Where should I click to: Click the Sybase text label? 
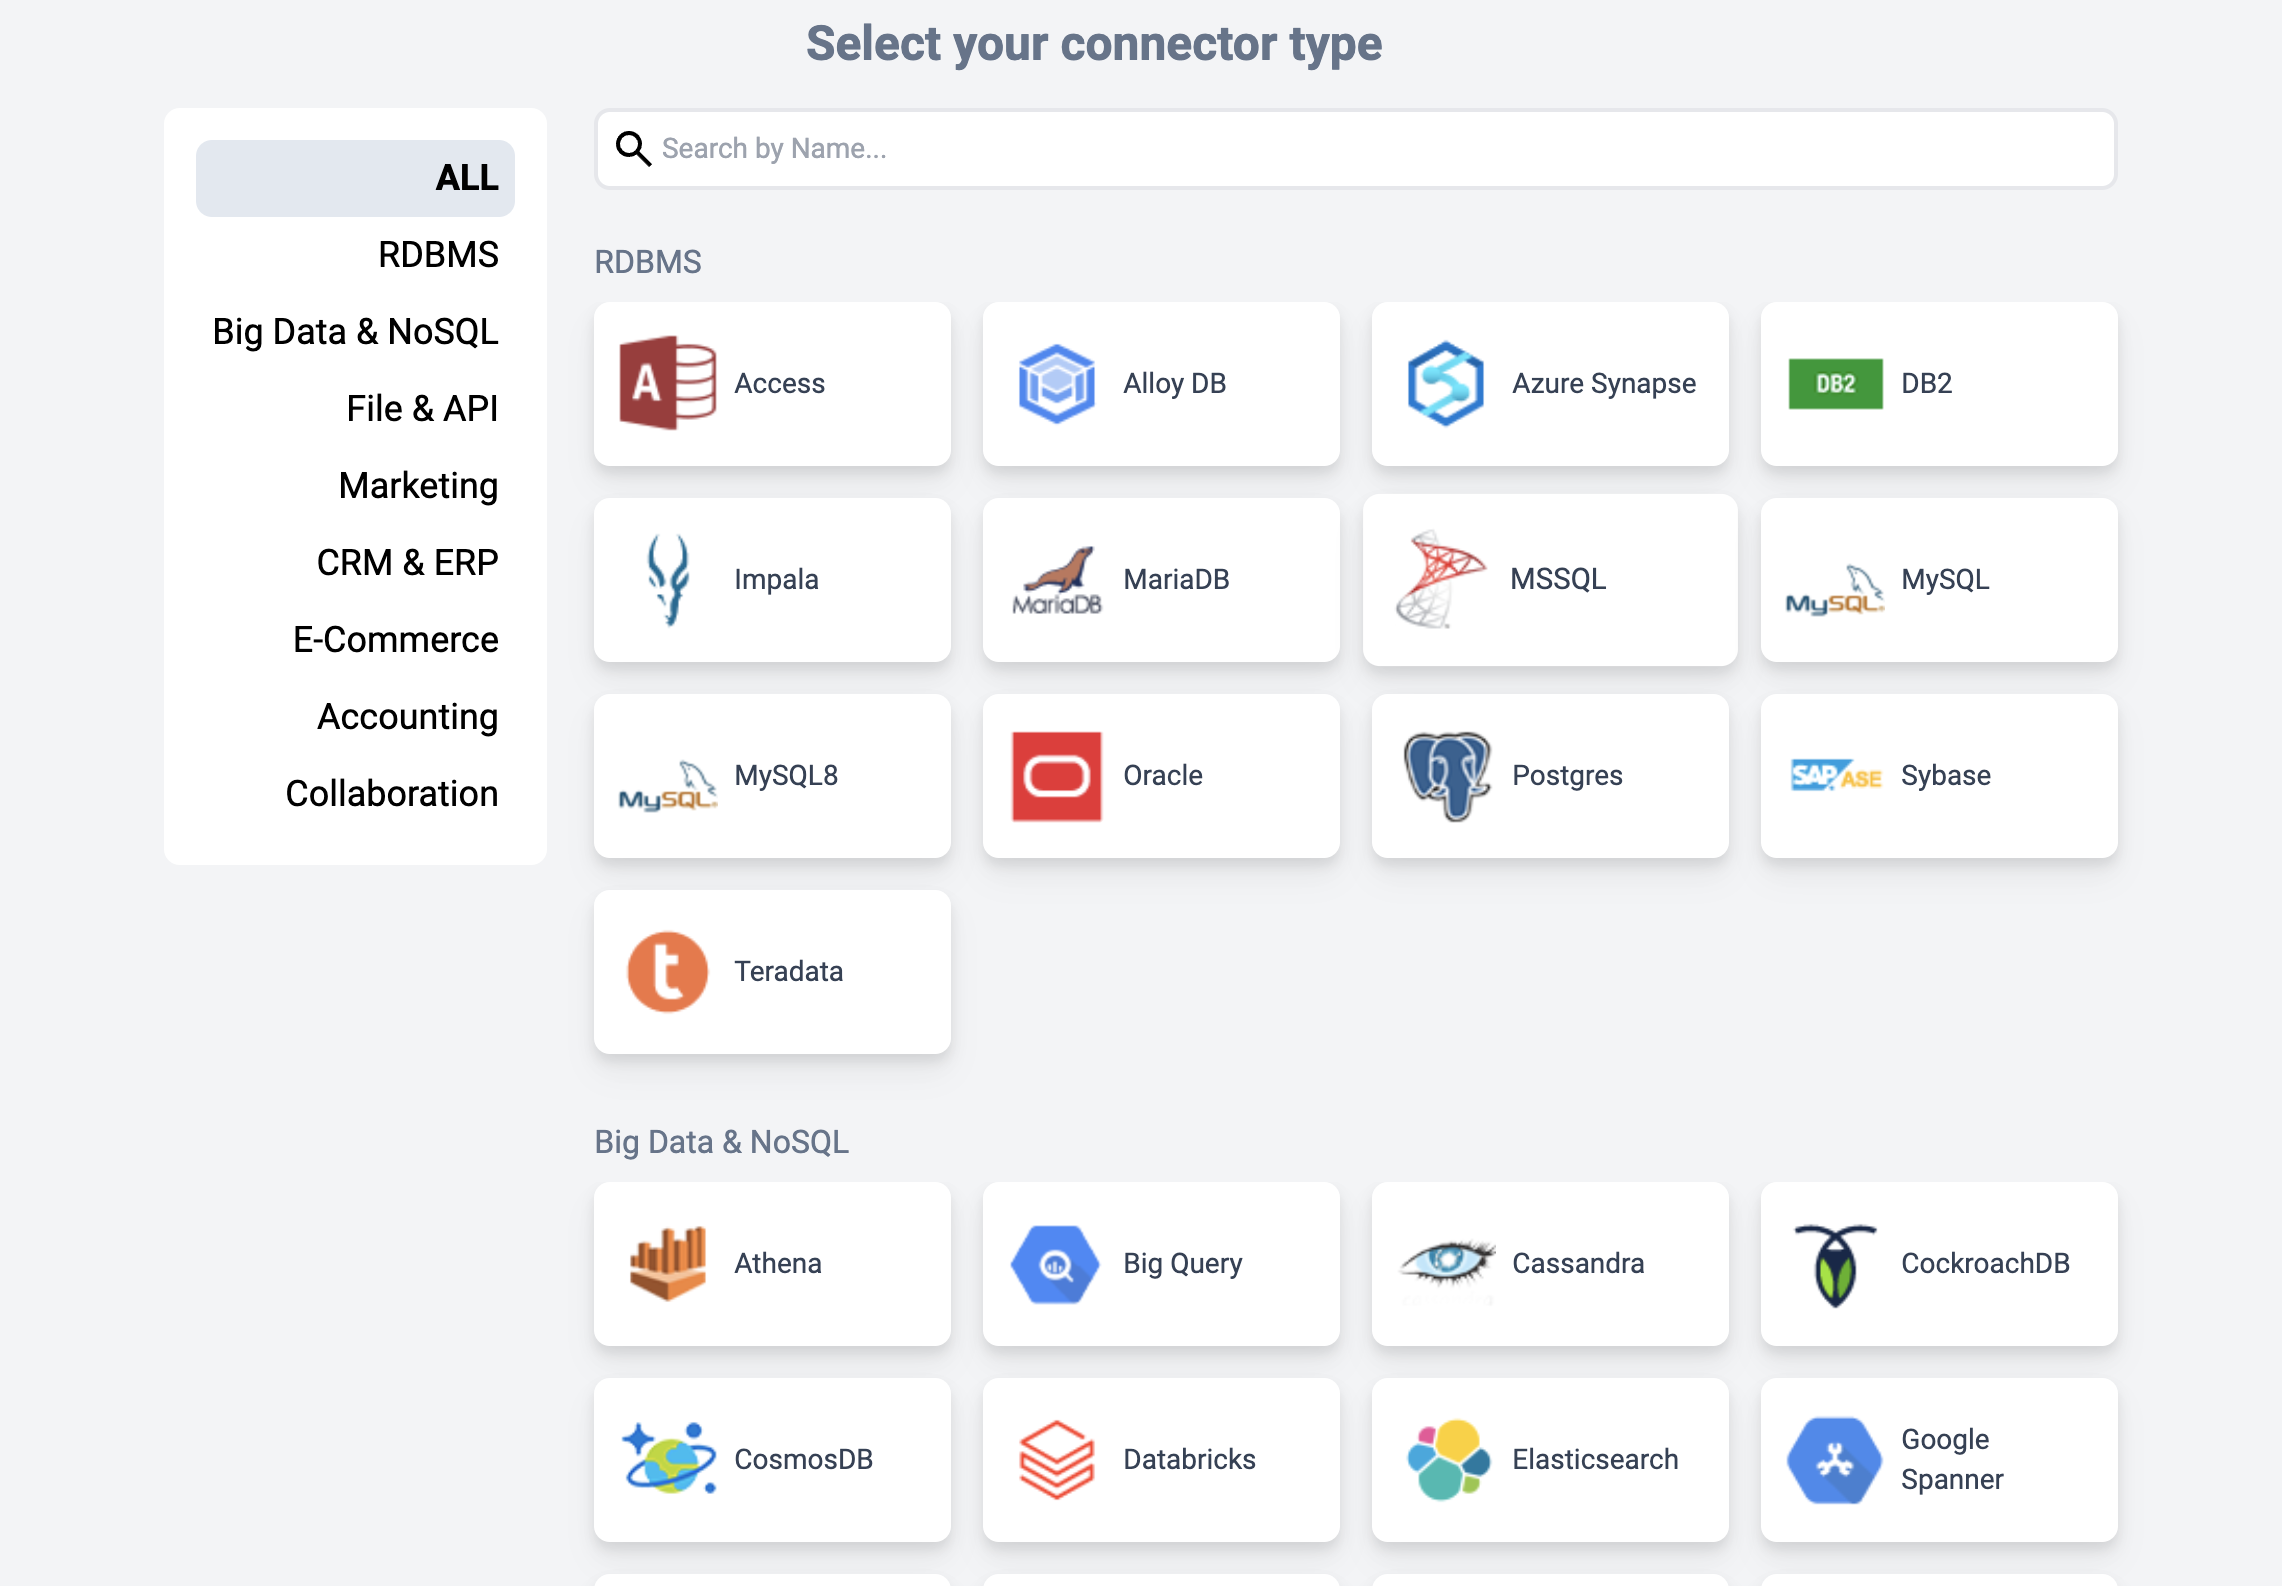[1945, 776]
